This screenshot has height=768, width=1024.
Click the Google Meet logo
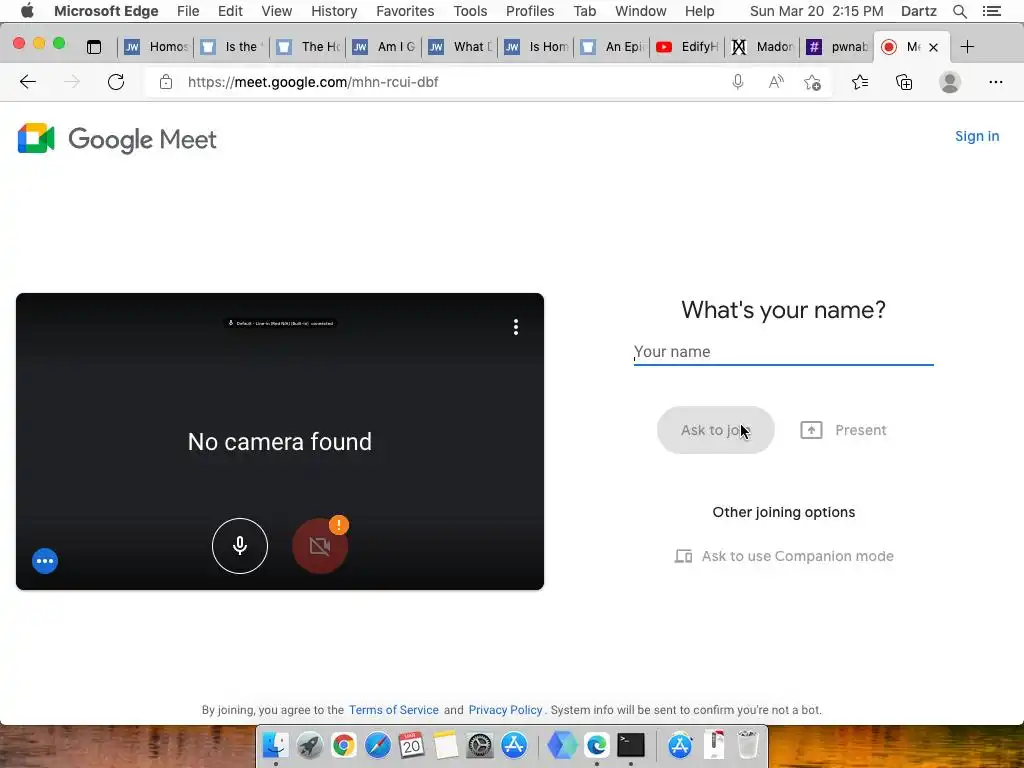[x=117, y=138]
